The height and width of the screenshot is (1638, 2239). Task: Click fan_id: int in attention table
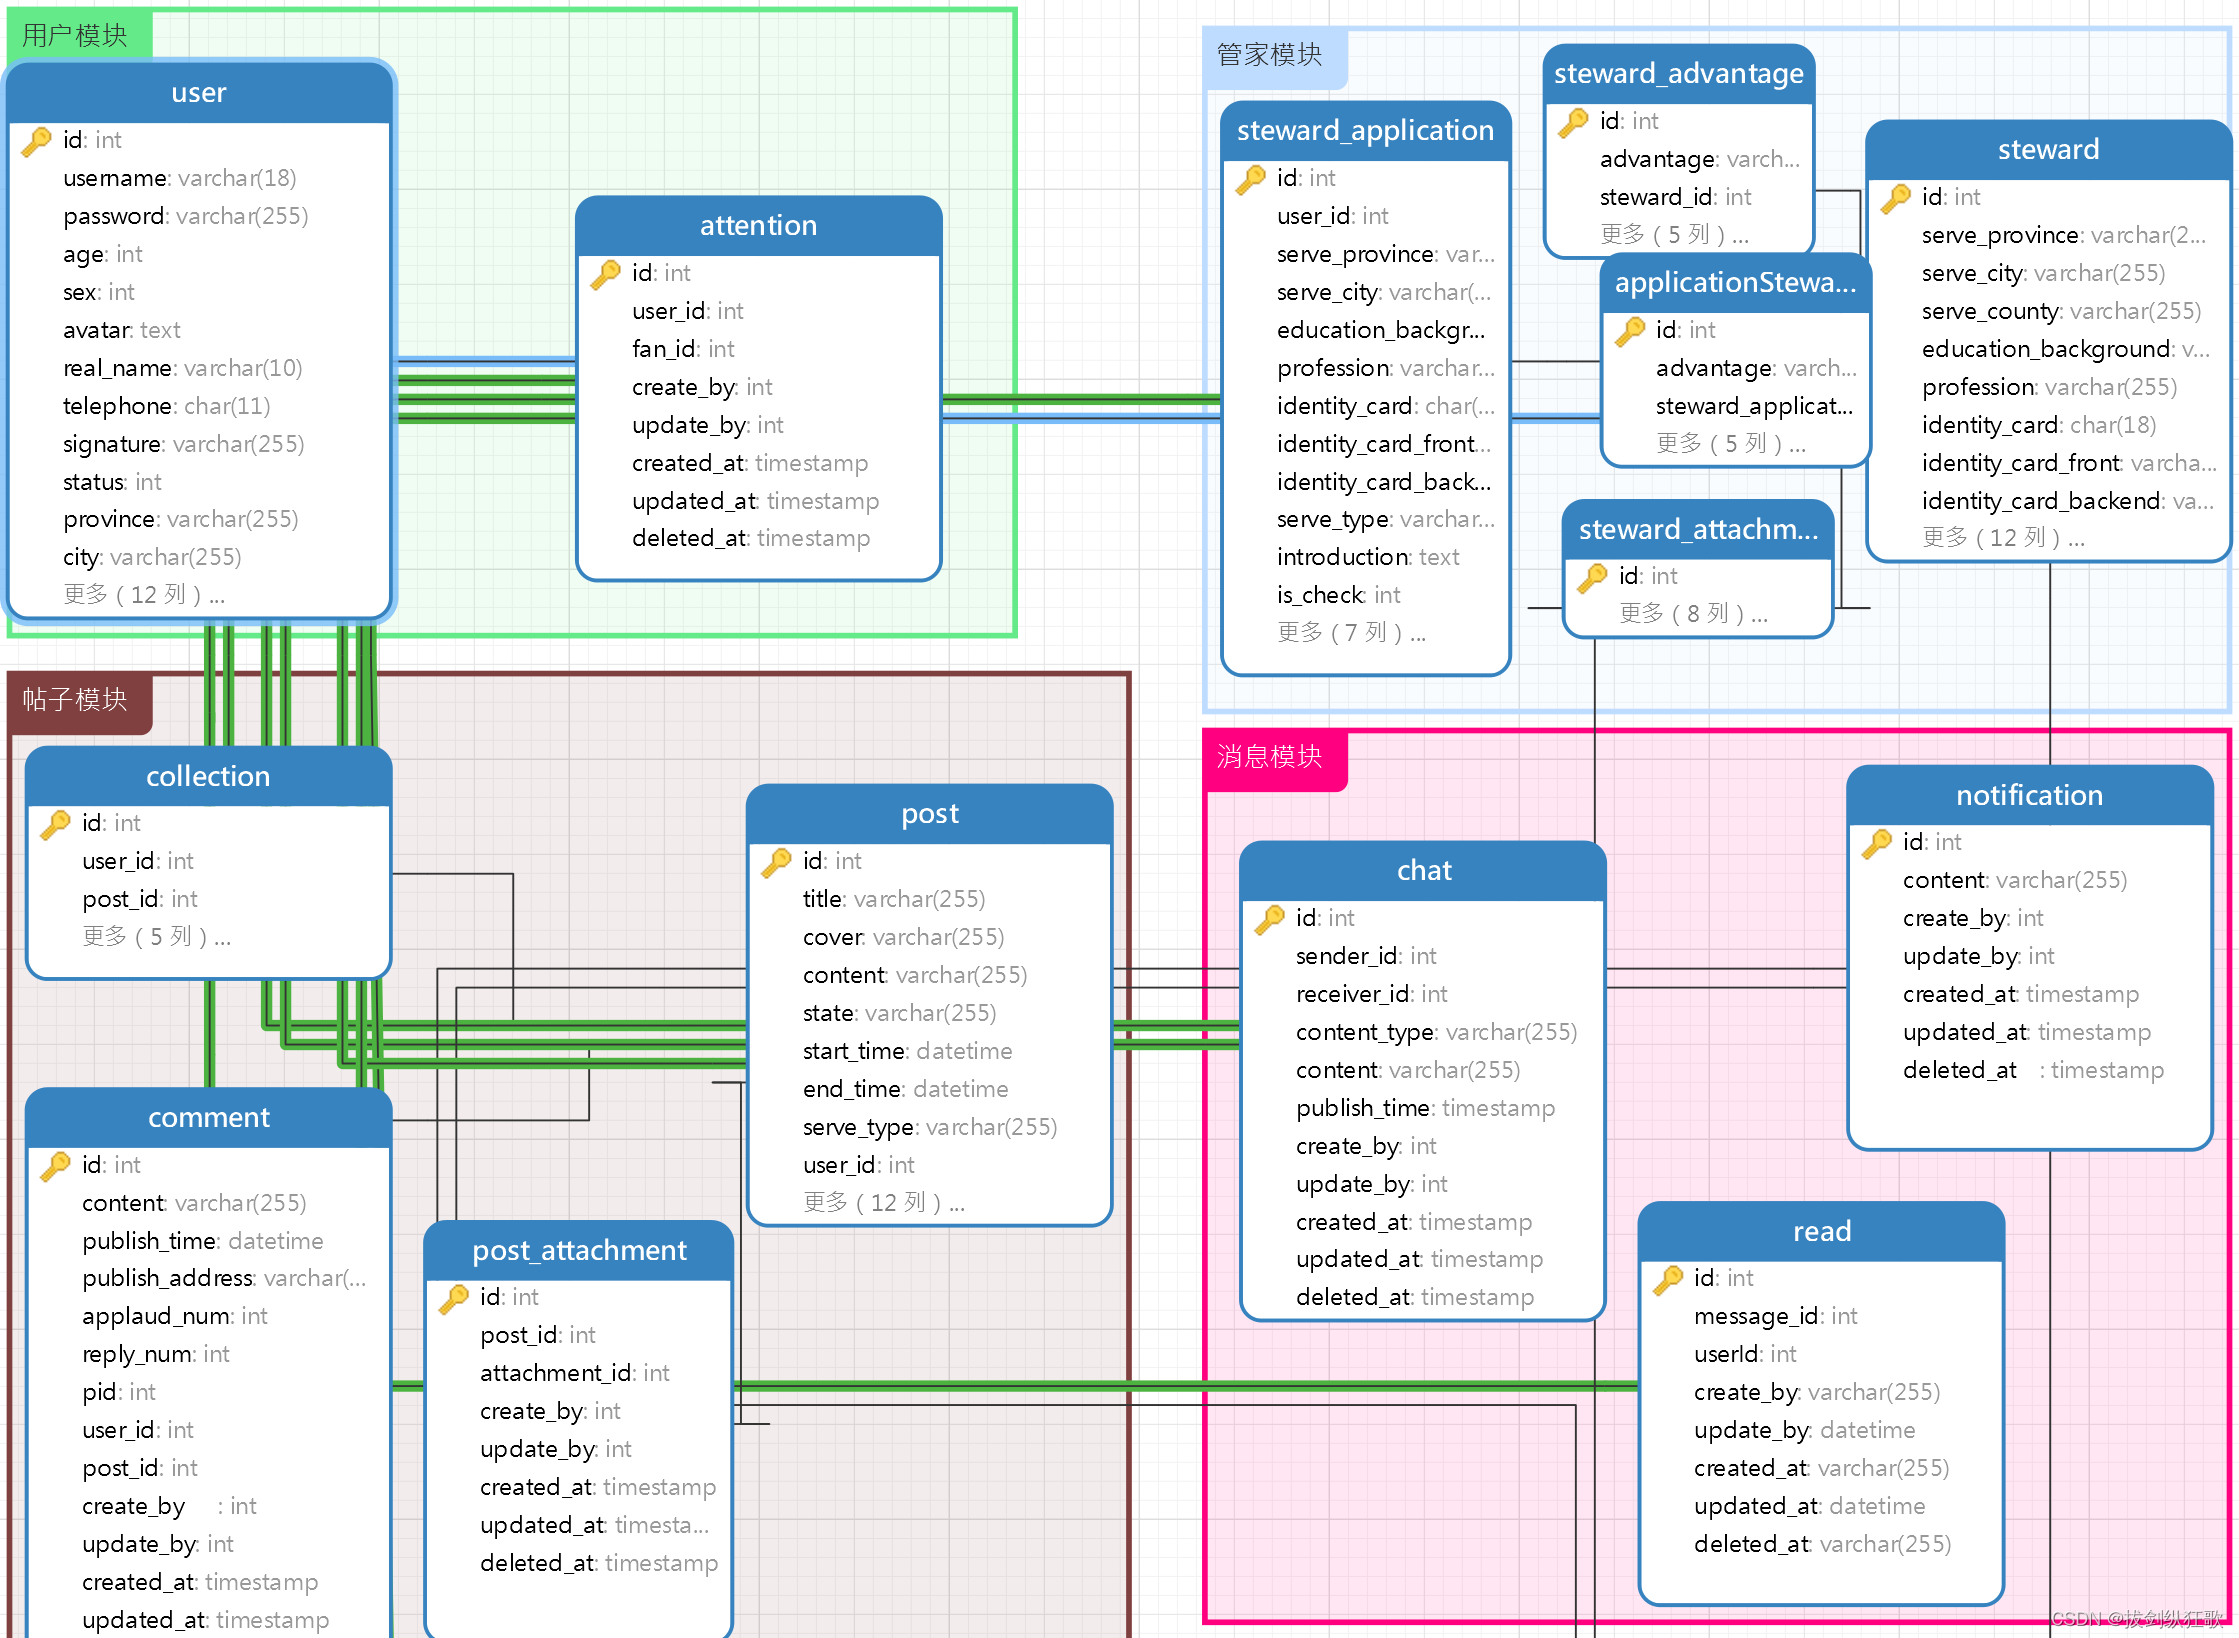coord(683,350)
